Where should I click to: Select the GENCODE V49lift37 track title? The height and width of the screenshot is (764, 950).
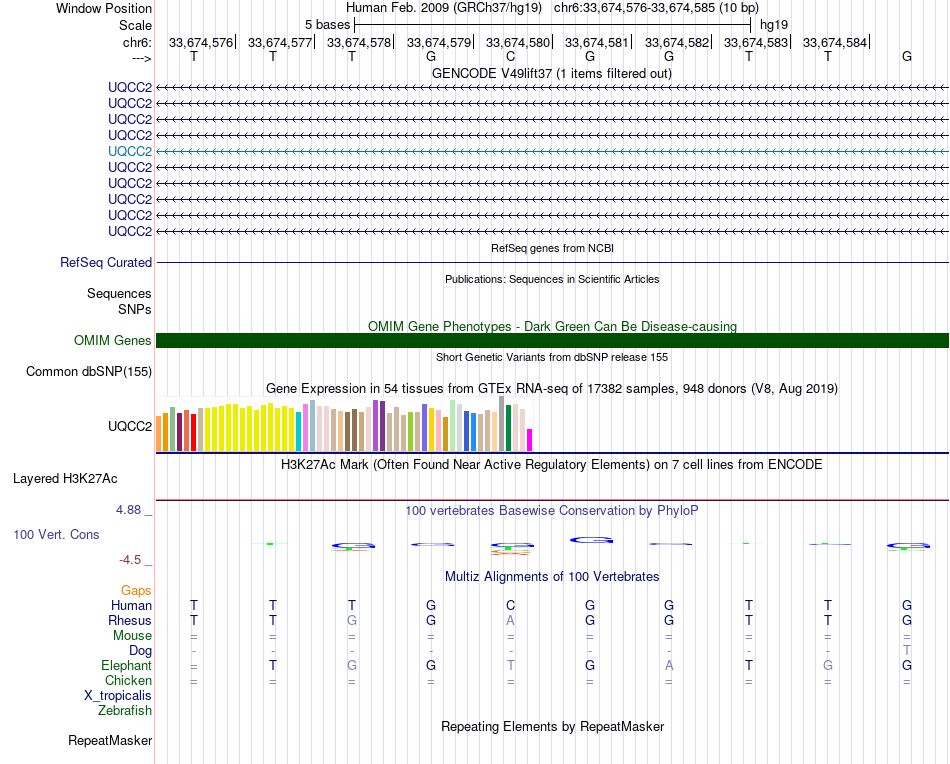552,73
